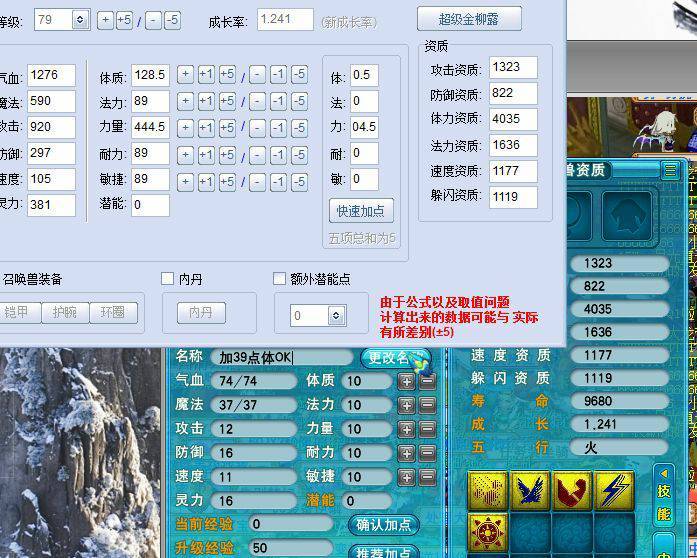Click the sun wheel skill icon
Image resolution: width=697 pixels, height=558 pixels.
pos(489,532)
